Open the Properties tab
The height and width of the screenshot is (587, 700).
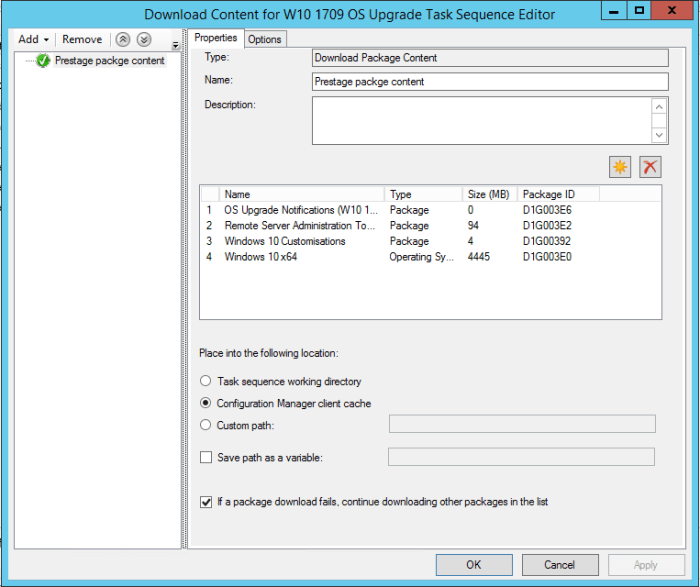216,38
